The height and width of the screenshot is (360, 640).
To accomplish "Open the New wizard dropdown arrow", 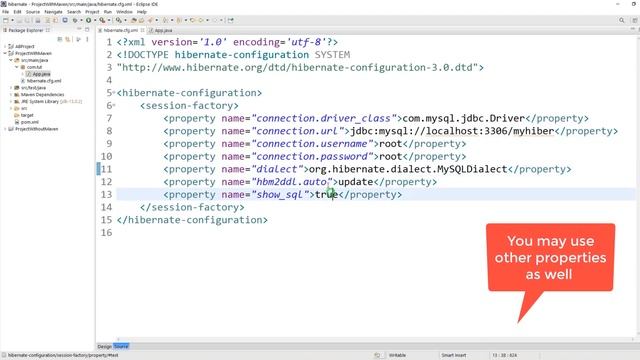I will [x=13, y=20].
